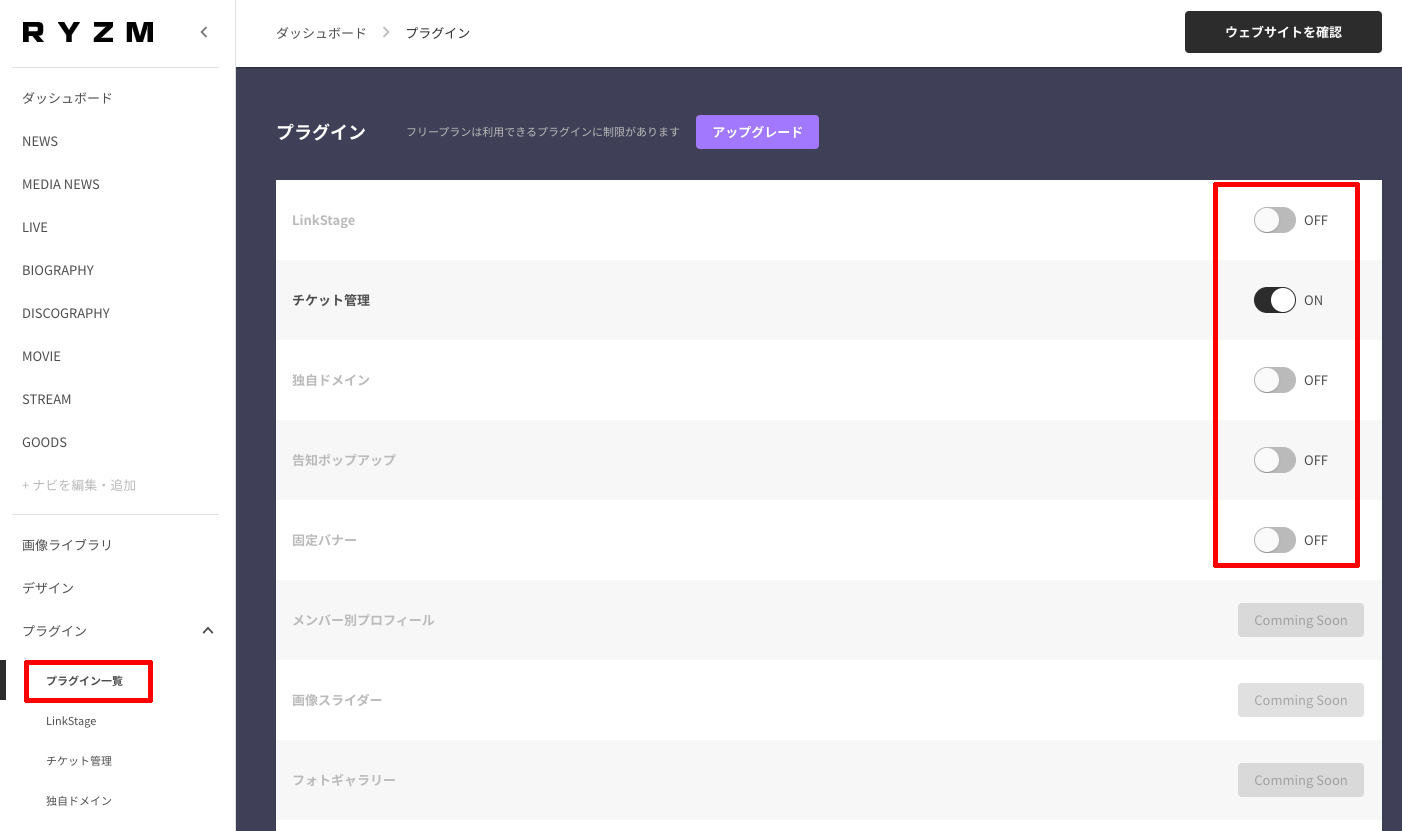Open BIOGRAPHY in the sidebar

[58, 270]
